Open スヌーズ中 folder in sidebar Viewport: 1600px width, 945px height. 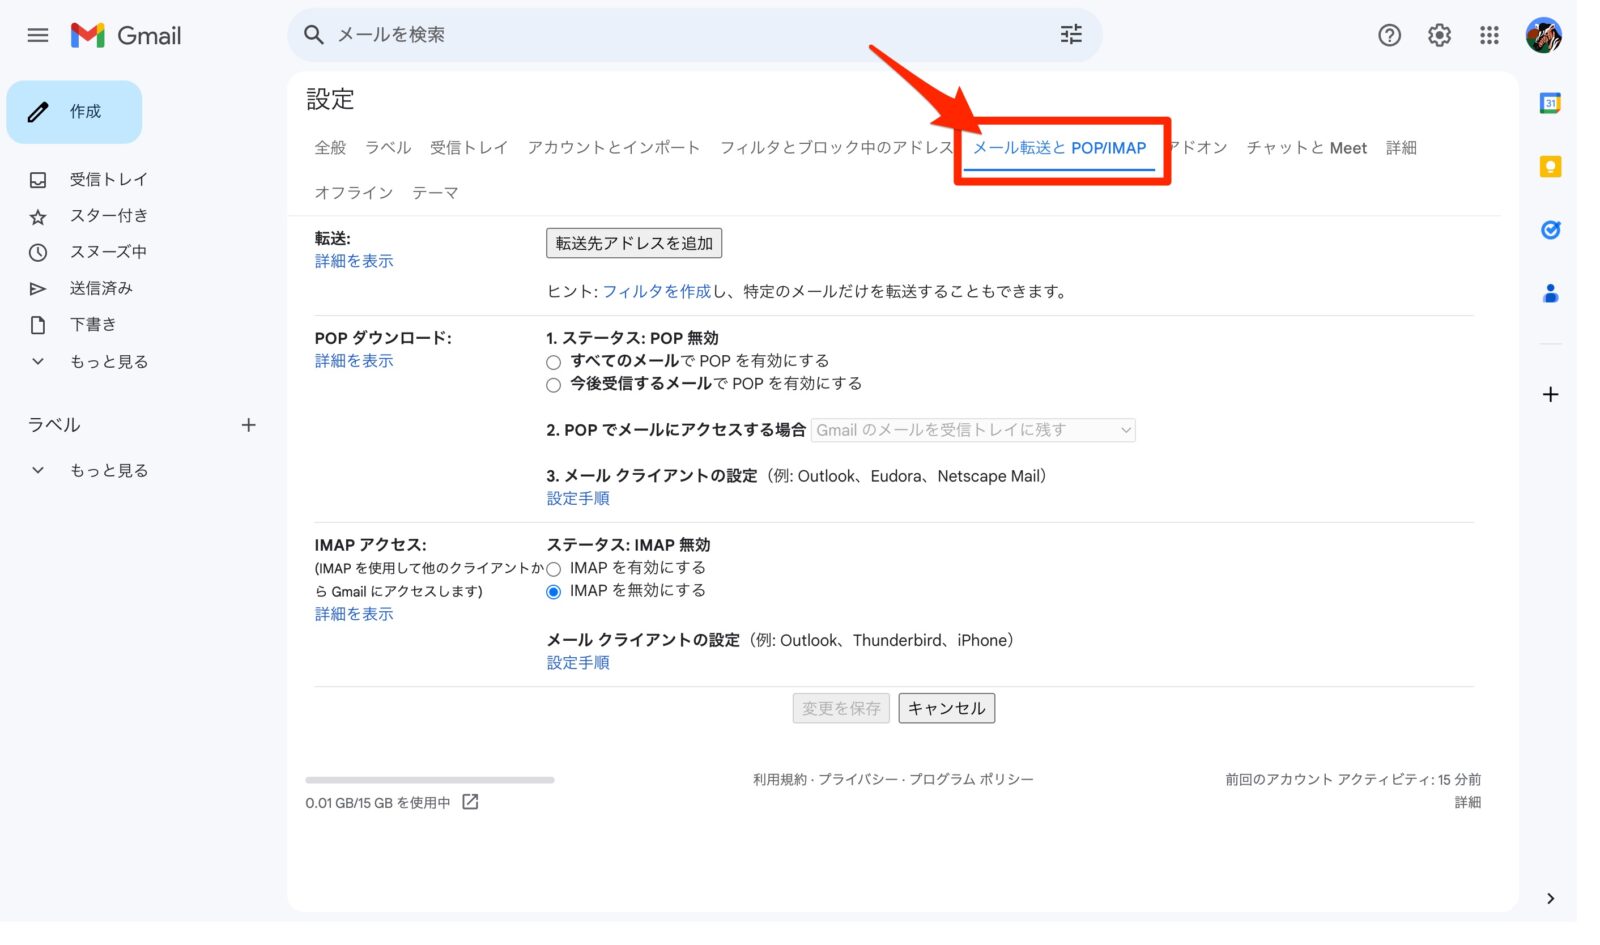tap(108, 252)
